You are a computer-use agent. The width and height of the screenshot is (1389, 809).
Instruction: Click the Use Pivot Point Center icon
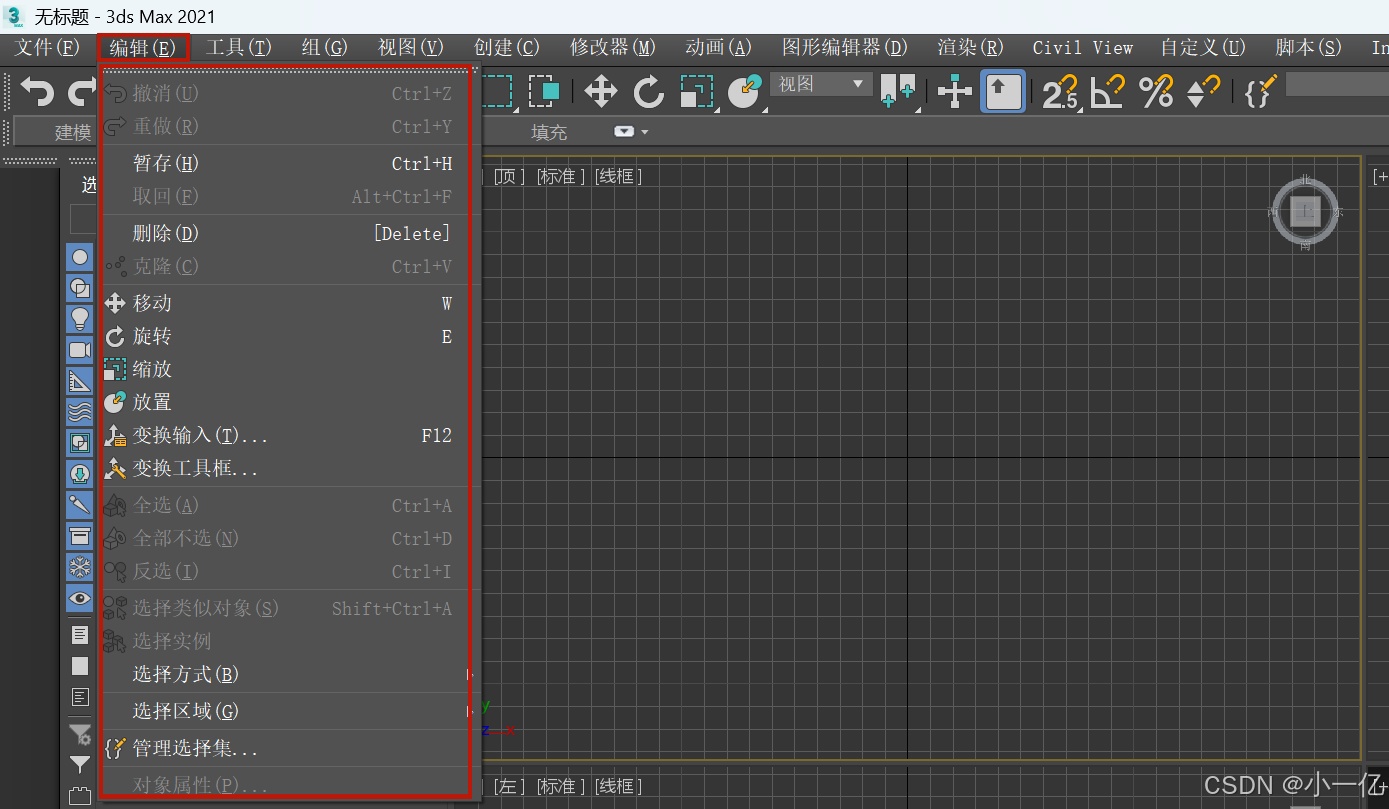[x=898, y=92]
